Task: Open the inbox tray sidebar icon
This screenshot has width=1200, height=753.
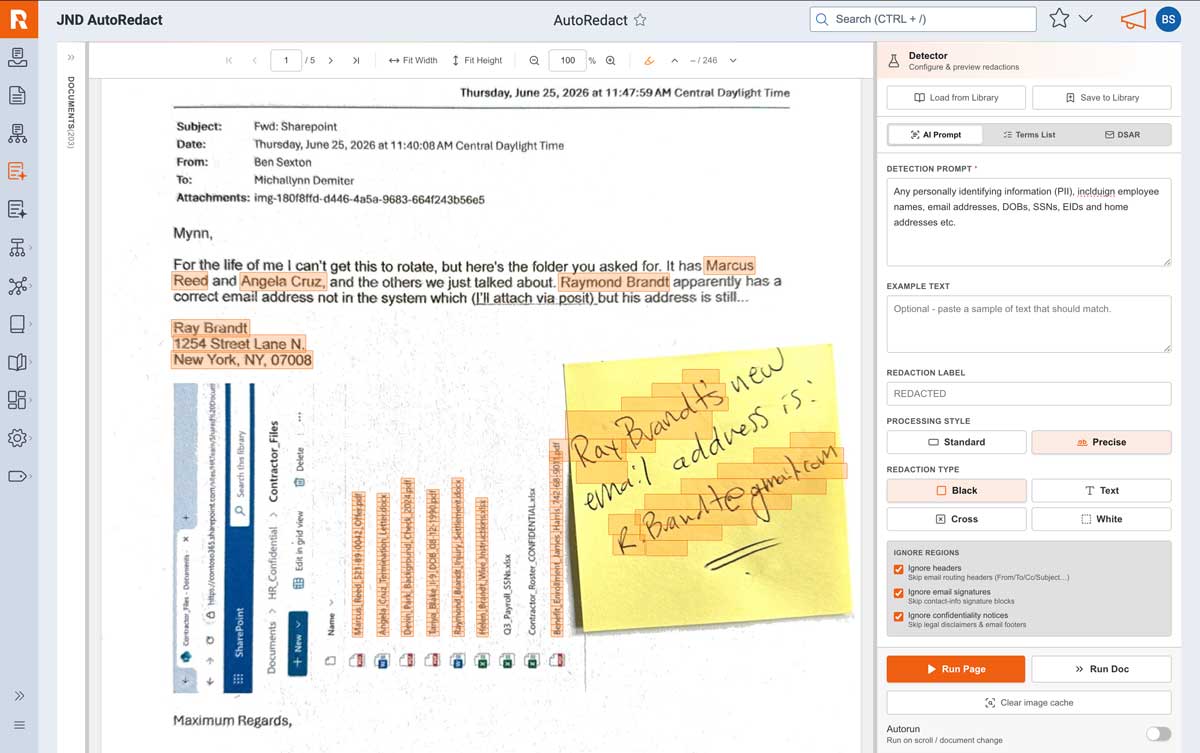Action: coord(17,57)
